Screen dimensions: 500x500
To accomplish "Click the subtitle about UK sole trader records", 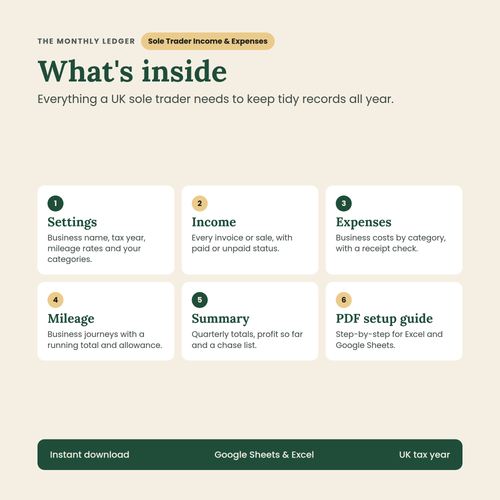I will pyautogui.click(x=216, y=99).
